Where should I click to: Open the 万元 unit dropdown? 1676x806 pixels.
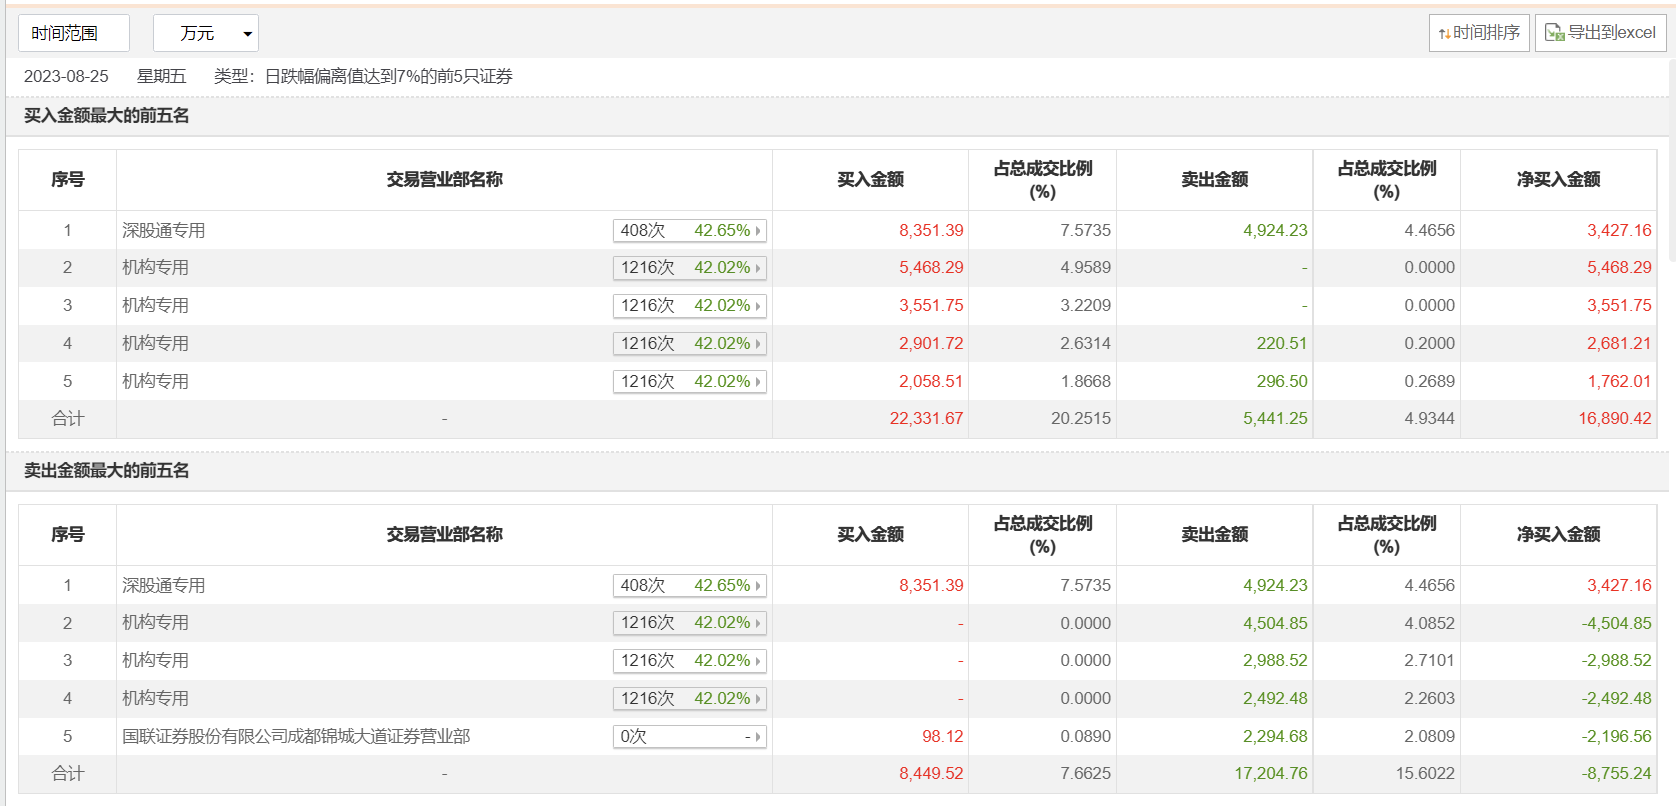pos(206,33)
